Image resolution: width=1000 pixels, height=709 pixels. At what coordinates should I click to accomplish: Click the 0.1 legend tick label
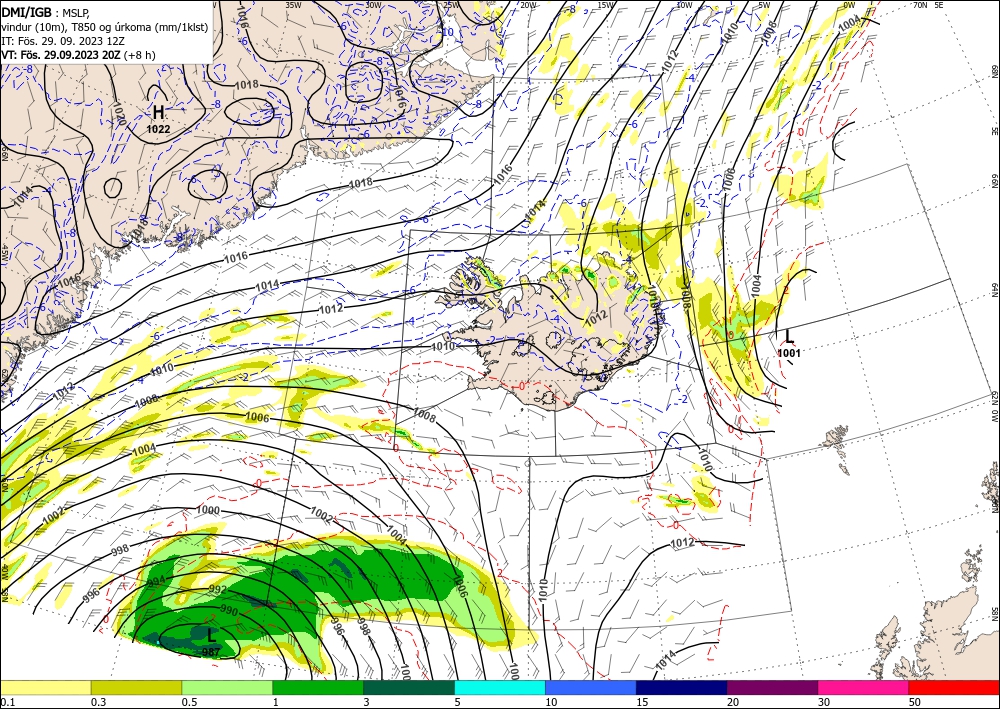click(x=6, y=702)
